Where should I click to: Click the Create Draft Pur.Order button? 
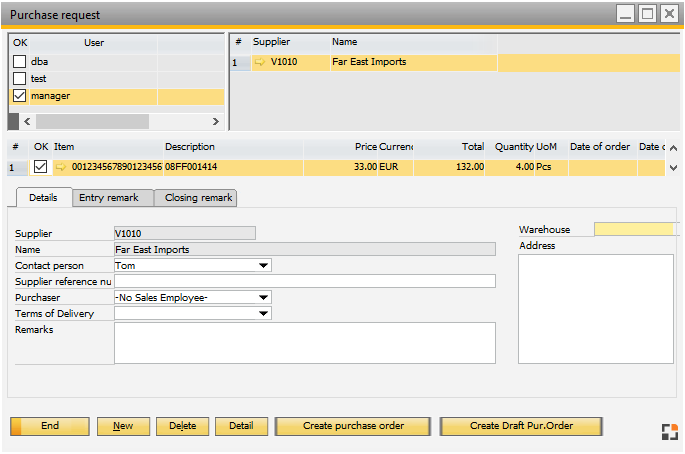point(521,426)
